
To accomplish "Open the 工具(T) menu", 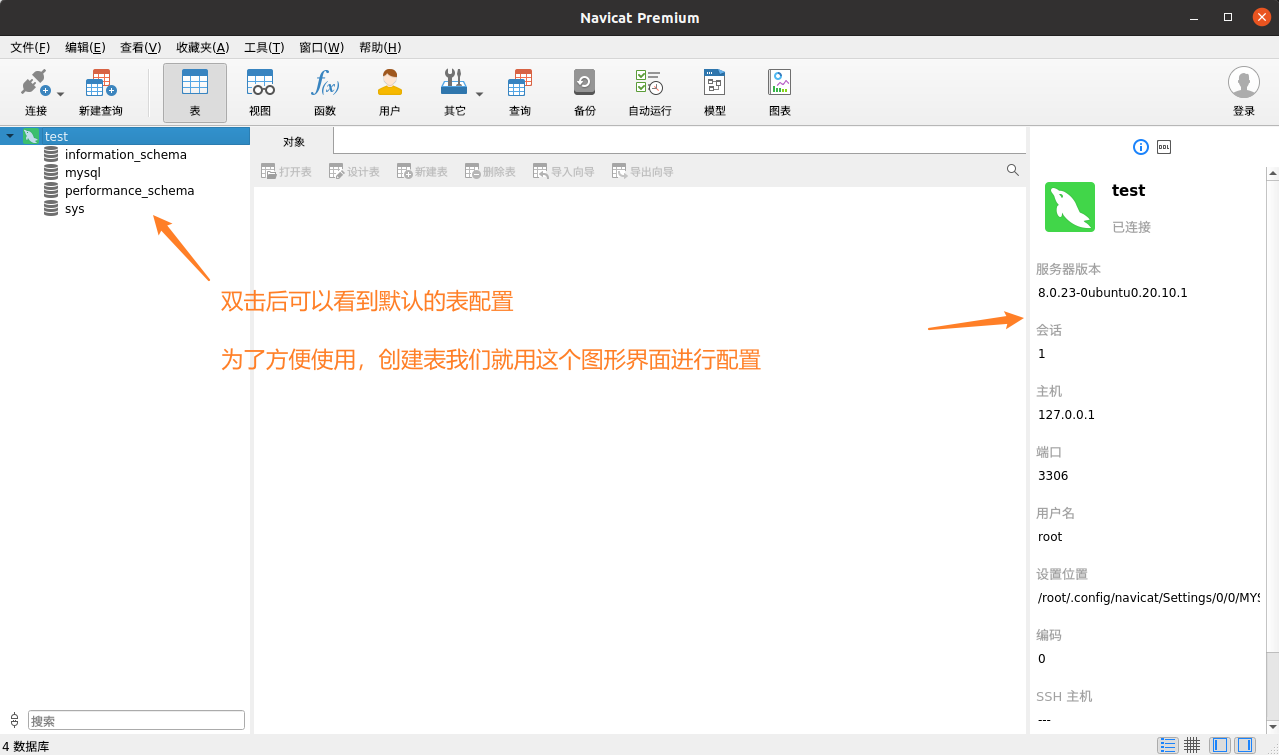I will [264, 47].
